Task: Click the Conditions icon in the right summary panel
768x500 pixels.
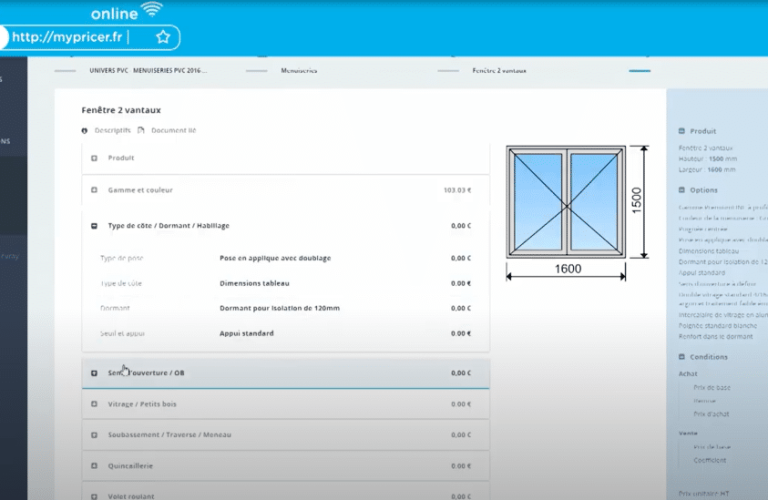Action: pyautogui.click(x=681, y=356)
